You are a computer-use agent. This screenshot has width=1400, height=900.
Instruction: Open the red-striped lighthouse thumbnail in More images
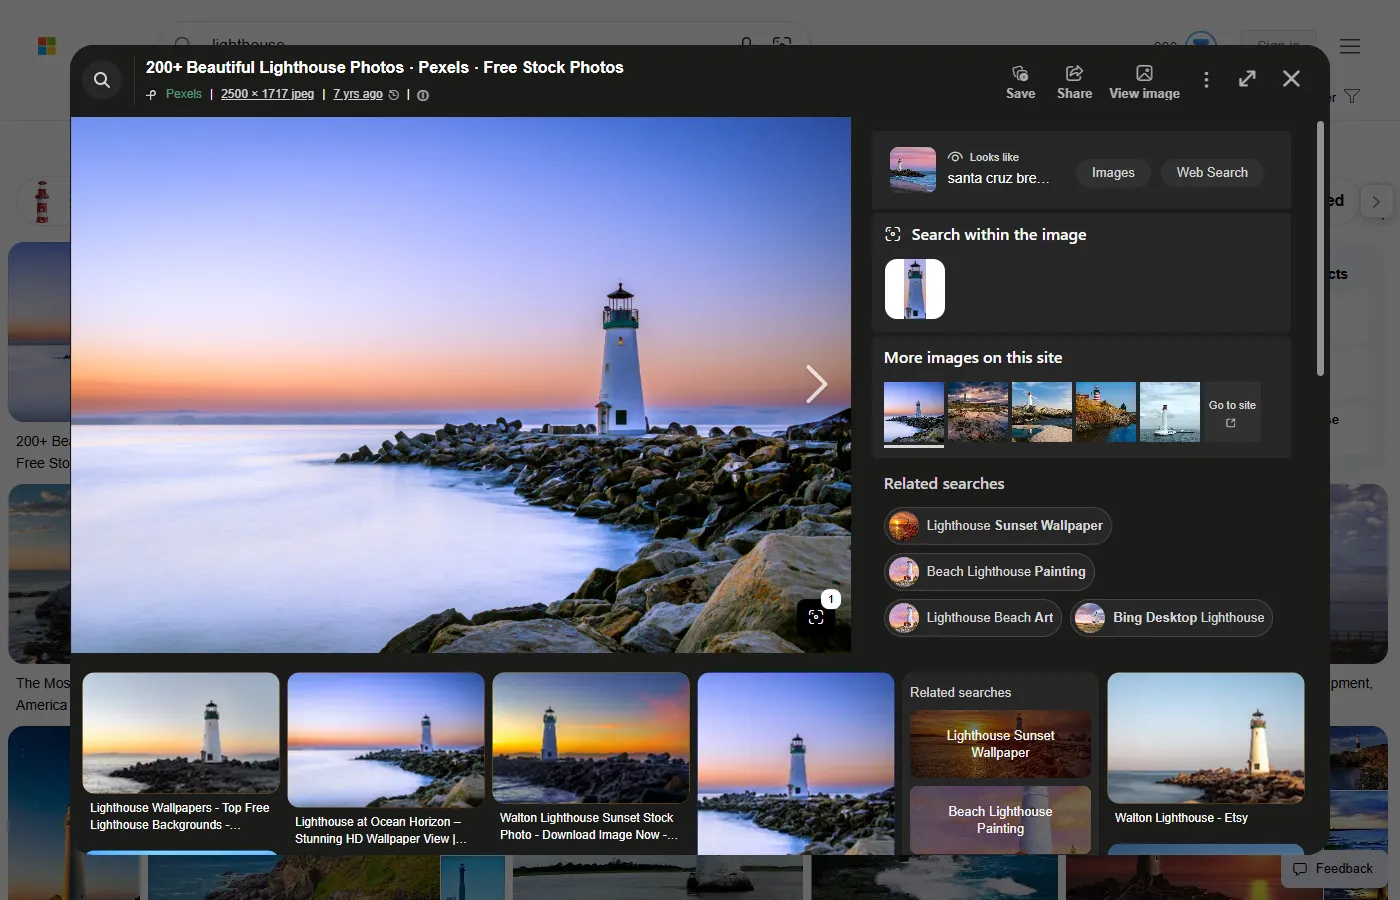(x=1106, y=412)
